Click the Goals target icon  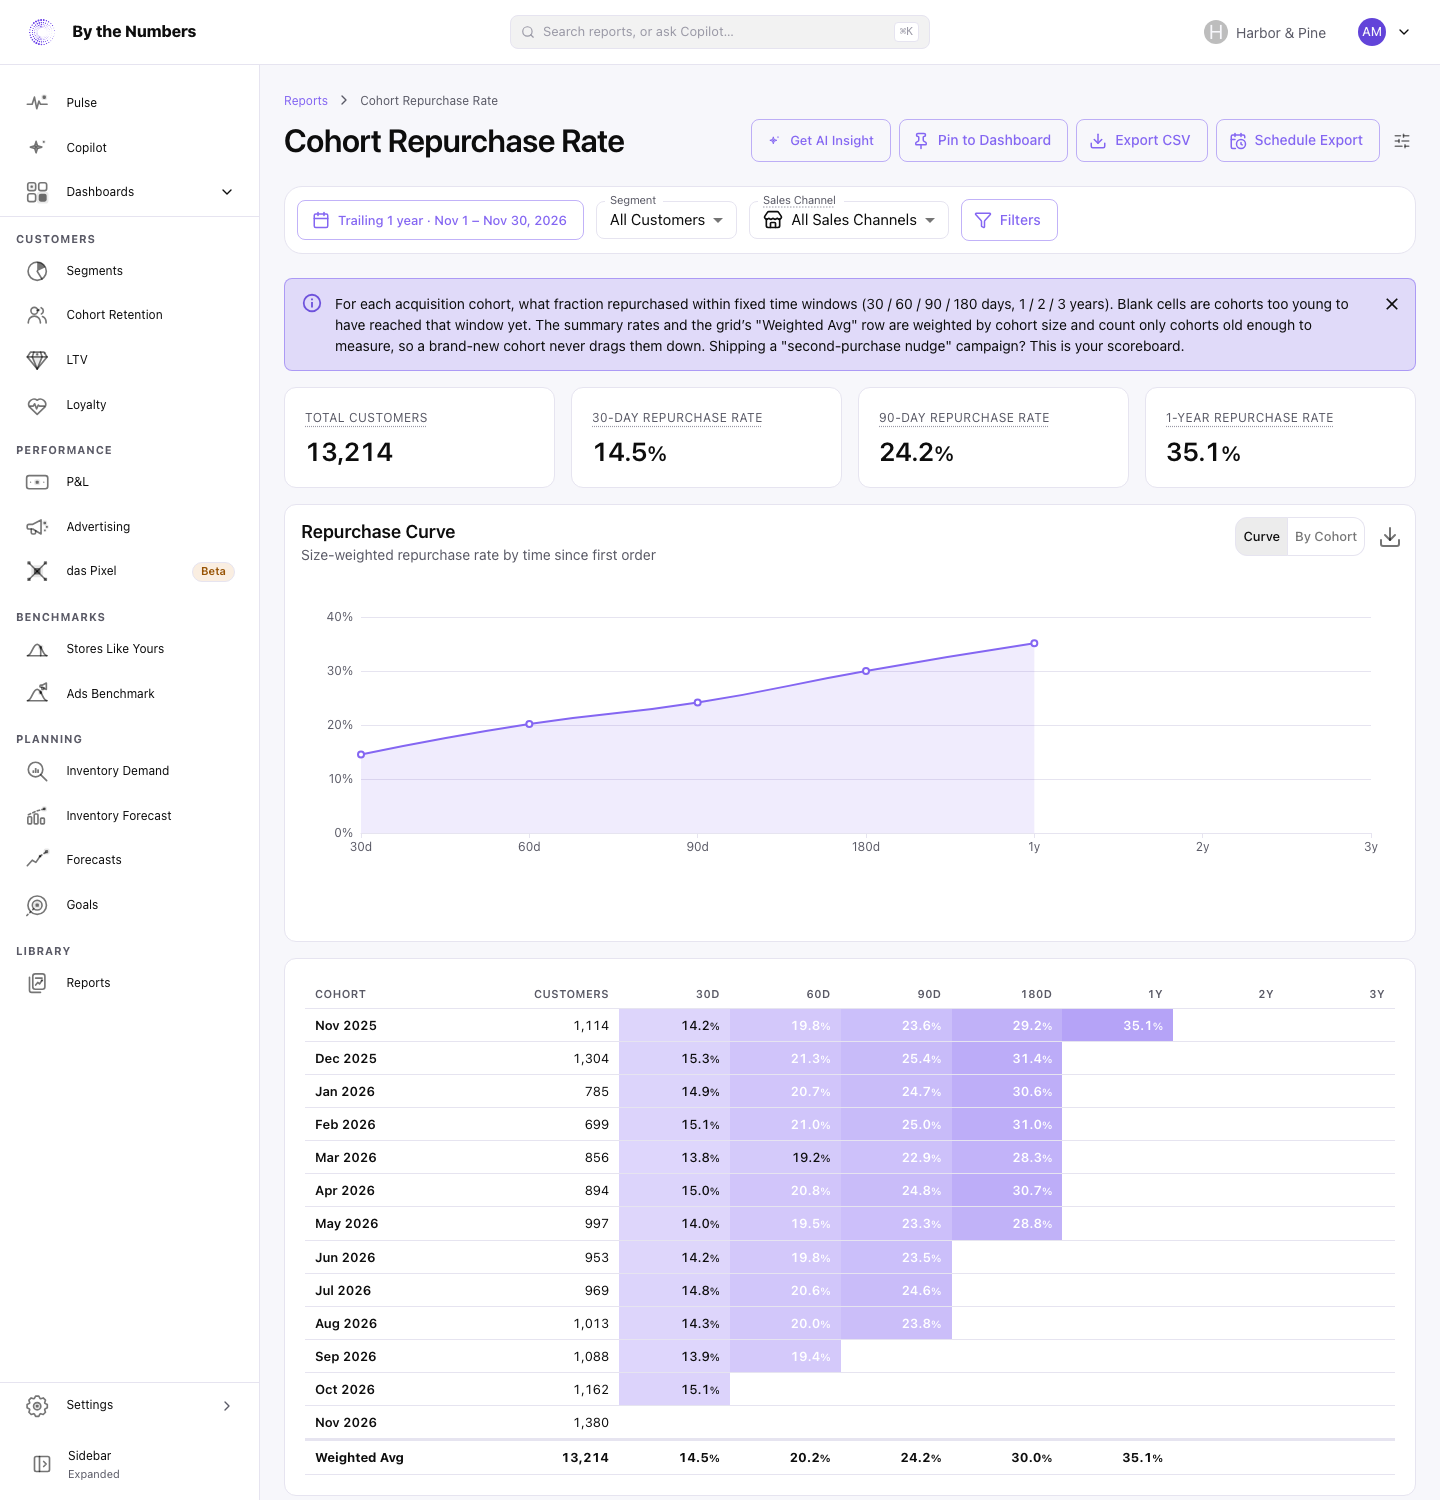[x=37, y=905]
